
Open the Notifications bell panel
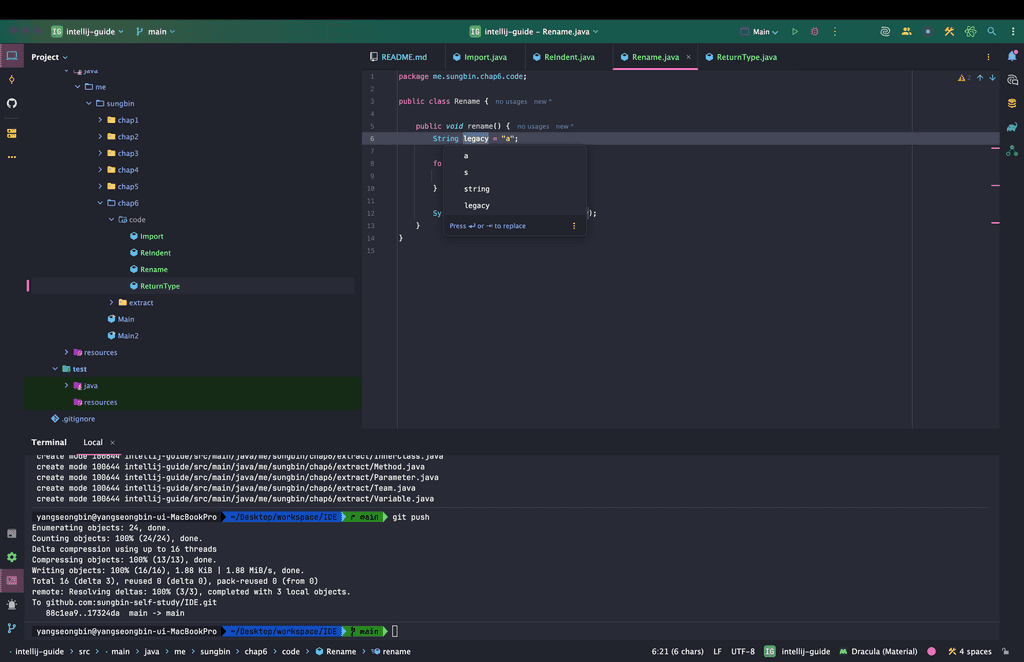[x=1012, y=57]
